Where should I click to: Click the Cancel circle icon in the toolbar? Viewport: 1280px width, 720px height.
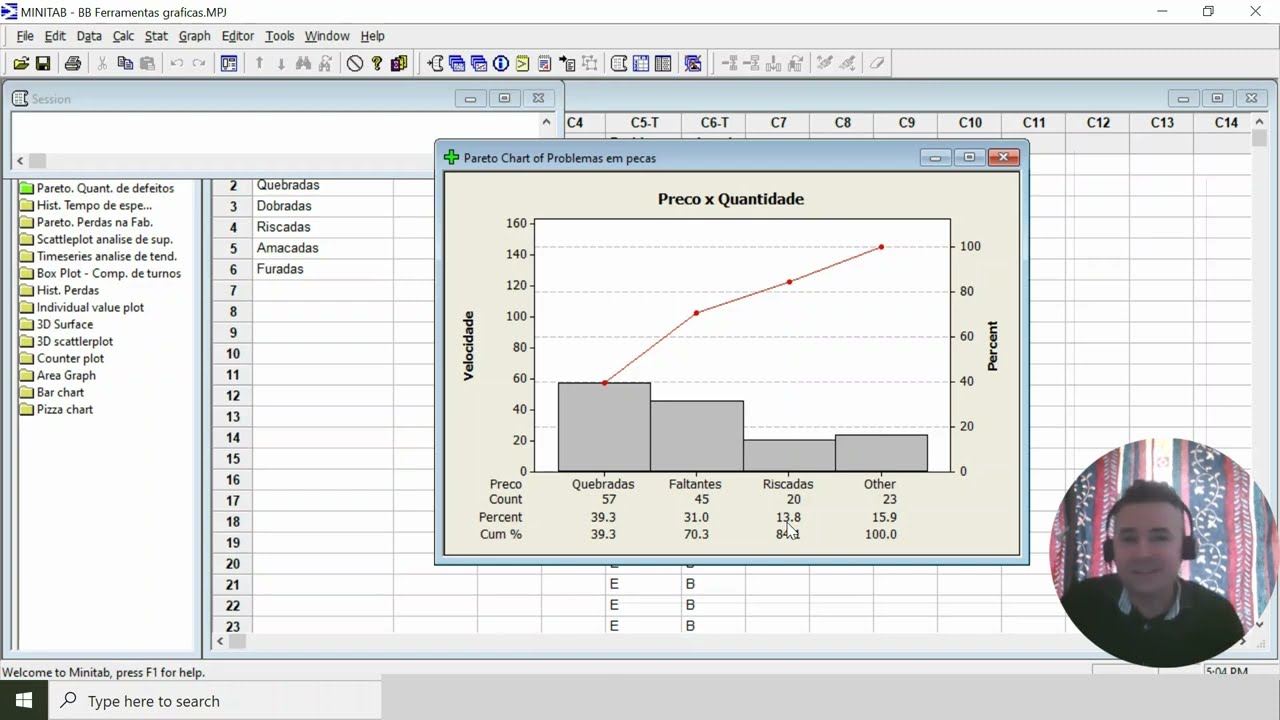[355, 63]
